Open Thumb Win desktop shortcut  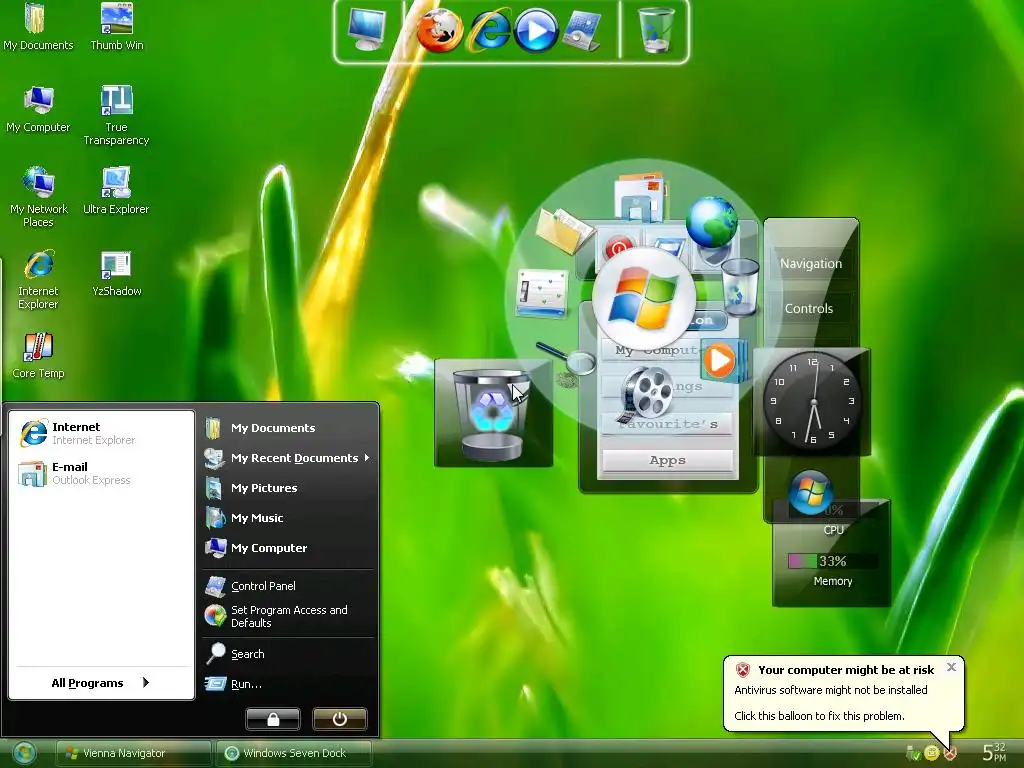pyautogui.click(x=117, y=26)
